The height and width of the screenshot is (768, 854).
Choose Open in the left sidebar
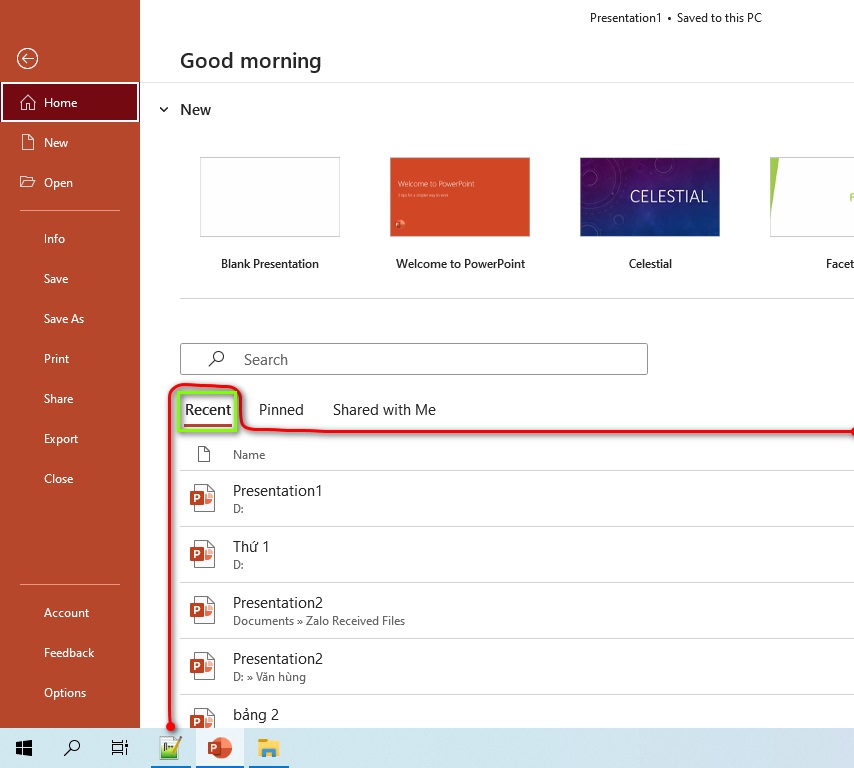pos(70,182)
